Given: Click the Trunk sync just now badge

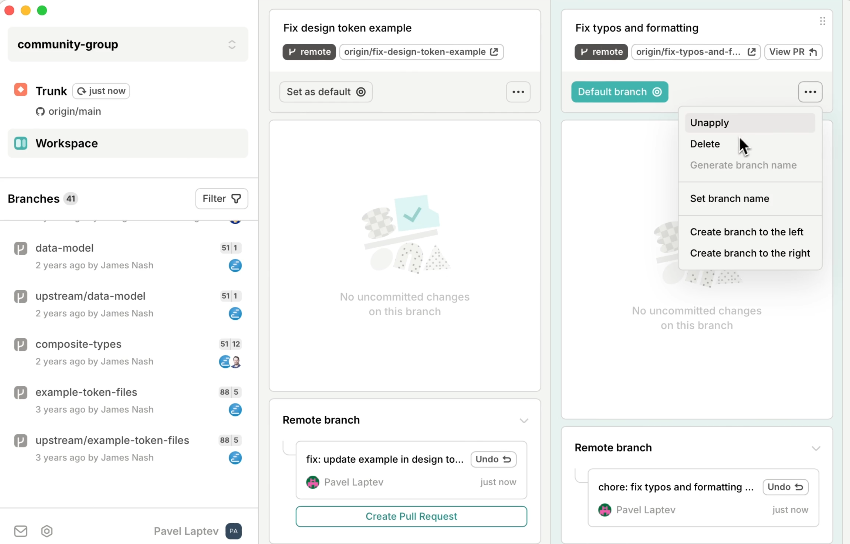Looking at the screenshot, I should [101, 91].
